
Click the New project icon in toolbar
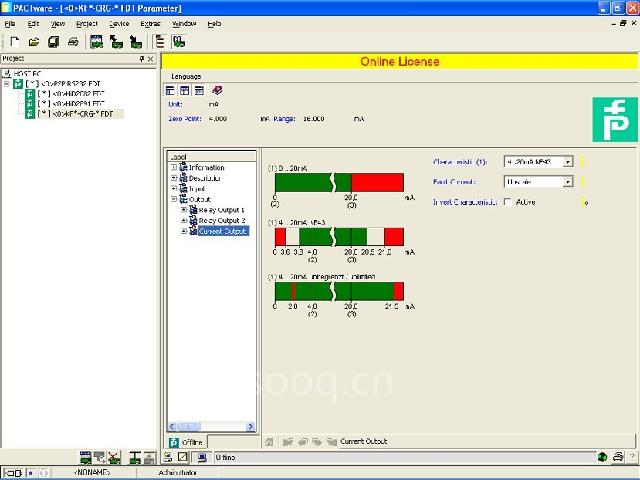tap(14, 42)
